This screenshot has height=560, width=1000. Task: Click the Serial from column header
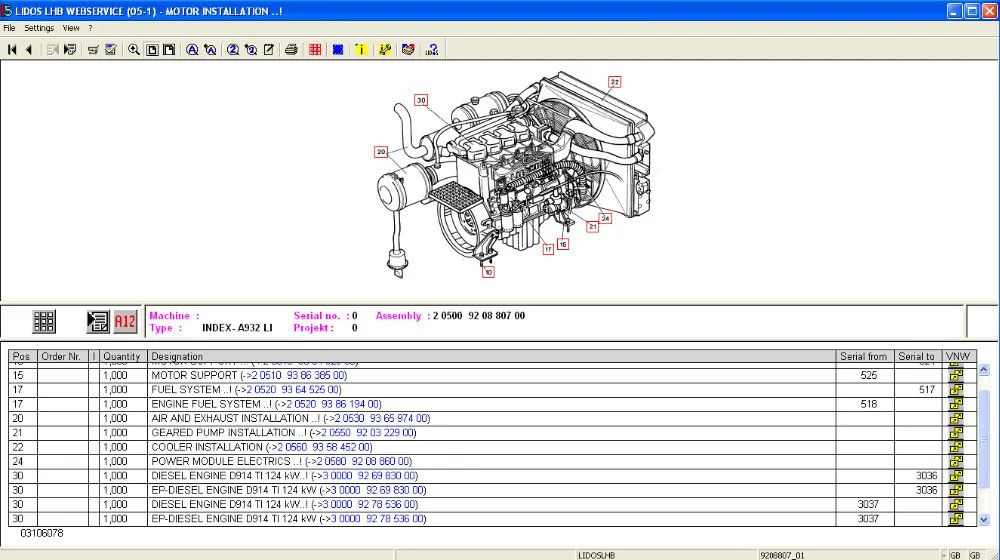(865, 357)
